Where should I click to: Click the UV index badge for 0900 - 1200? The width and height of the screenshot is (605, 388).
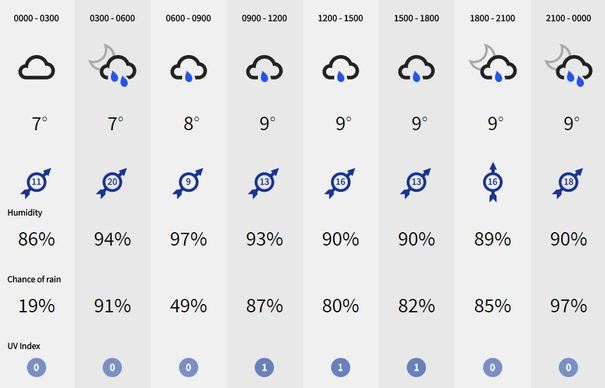click(x=264, y=368)
